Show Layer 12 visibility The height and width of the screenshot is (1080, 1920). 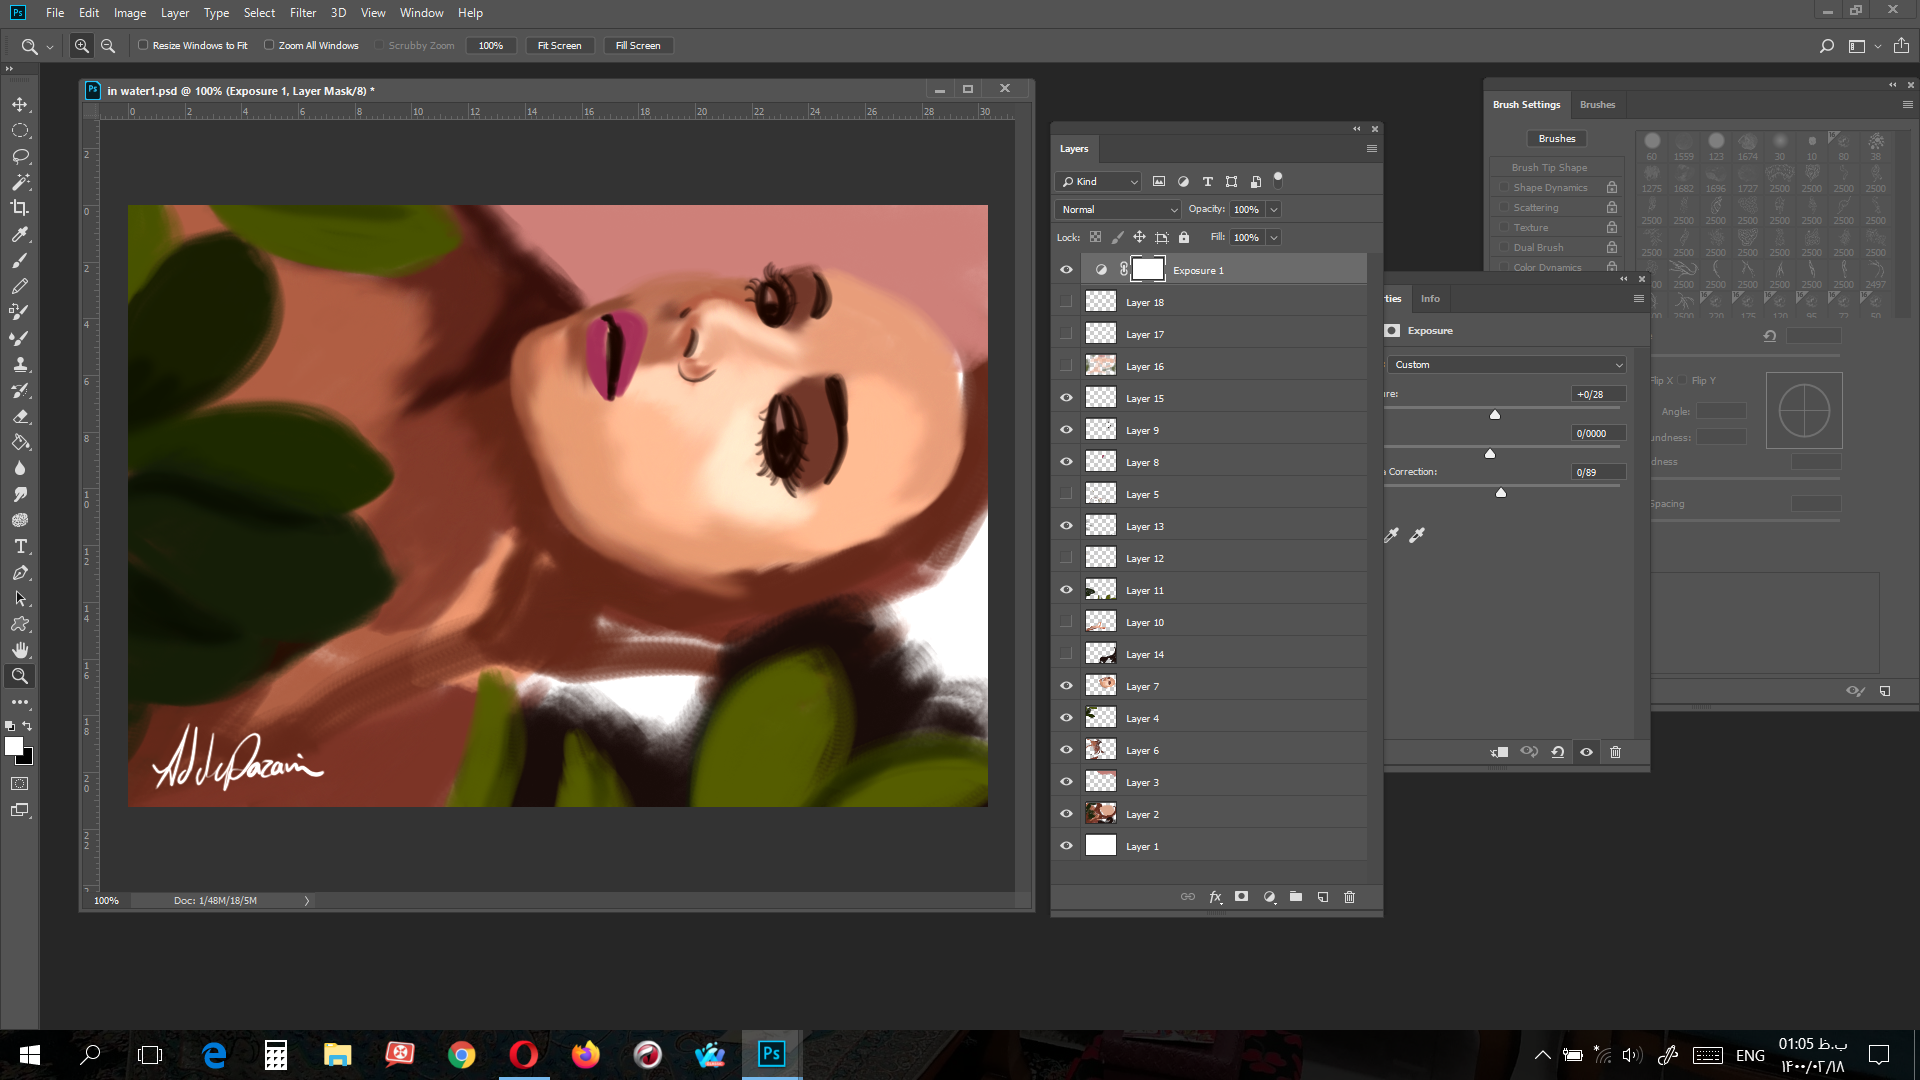[x=1066, y=558]
